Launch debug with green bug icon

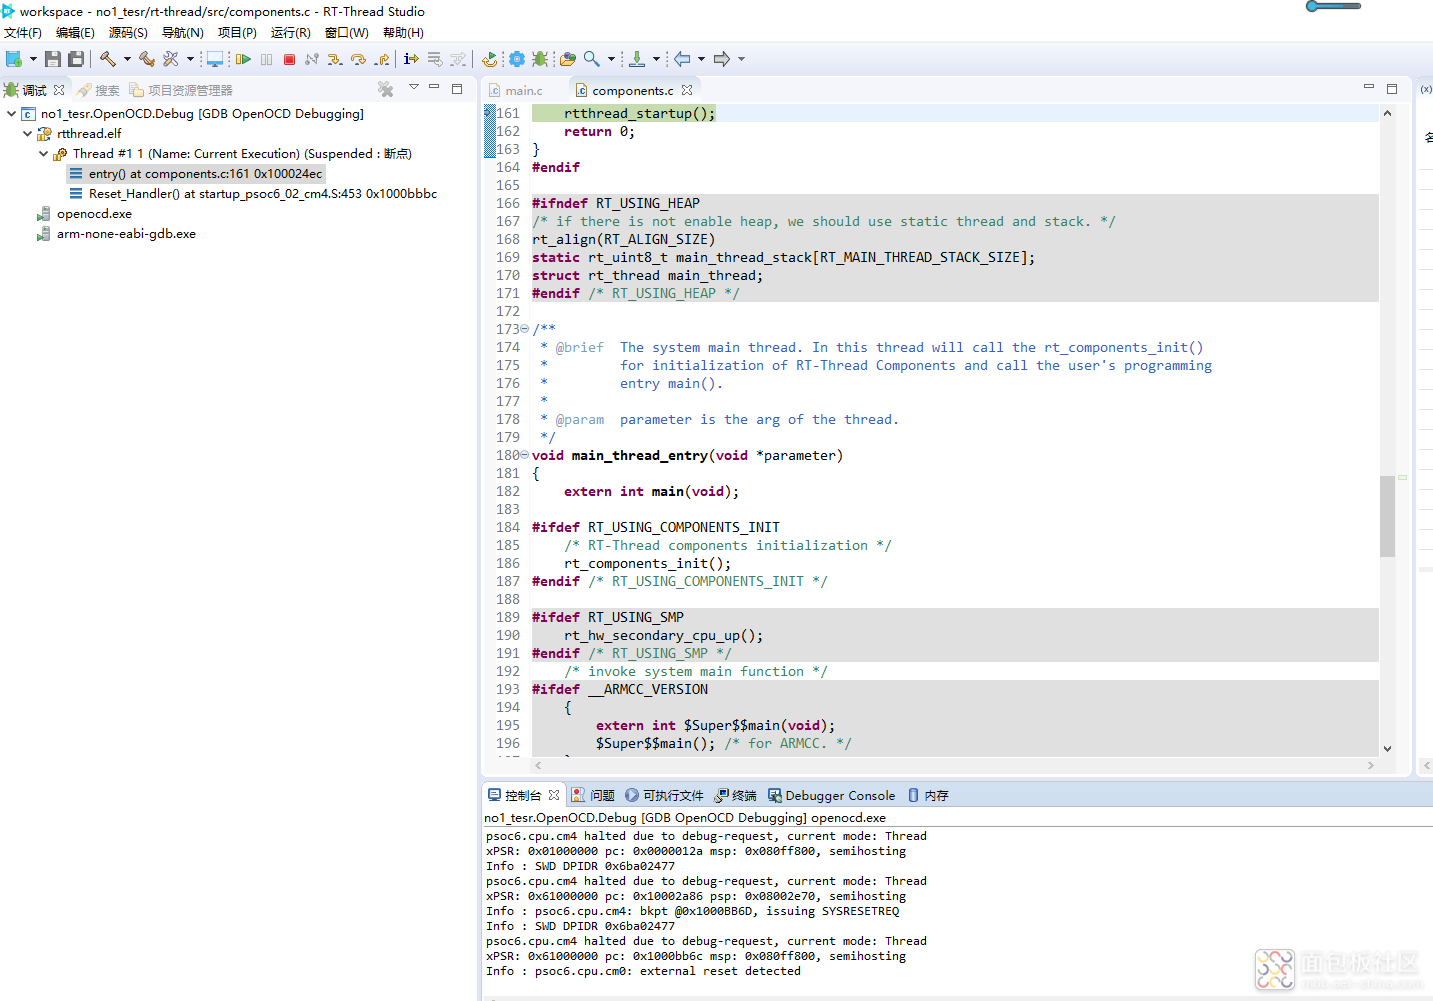click(x=540, y=59)
